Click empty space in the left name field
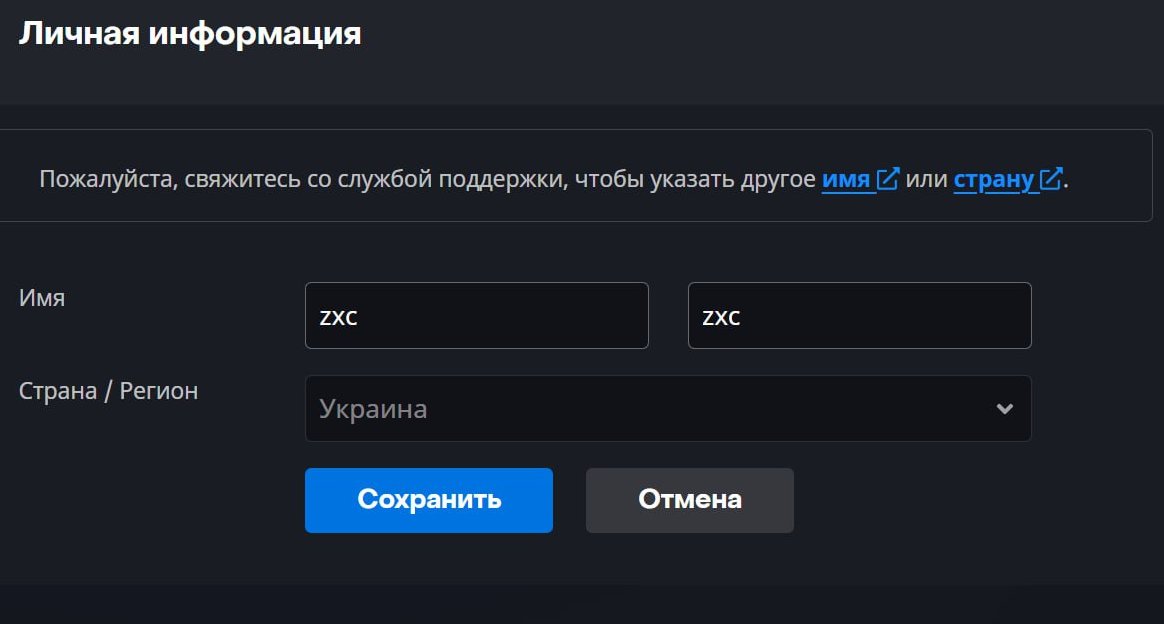 point(520,315)
